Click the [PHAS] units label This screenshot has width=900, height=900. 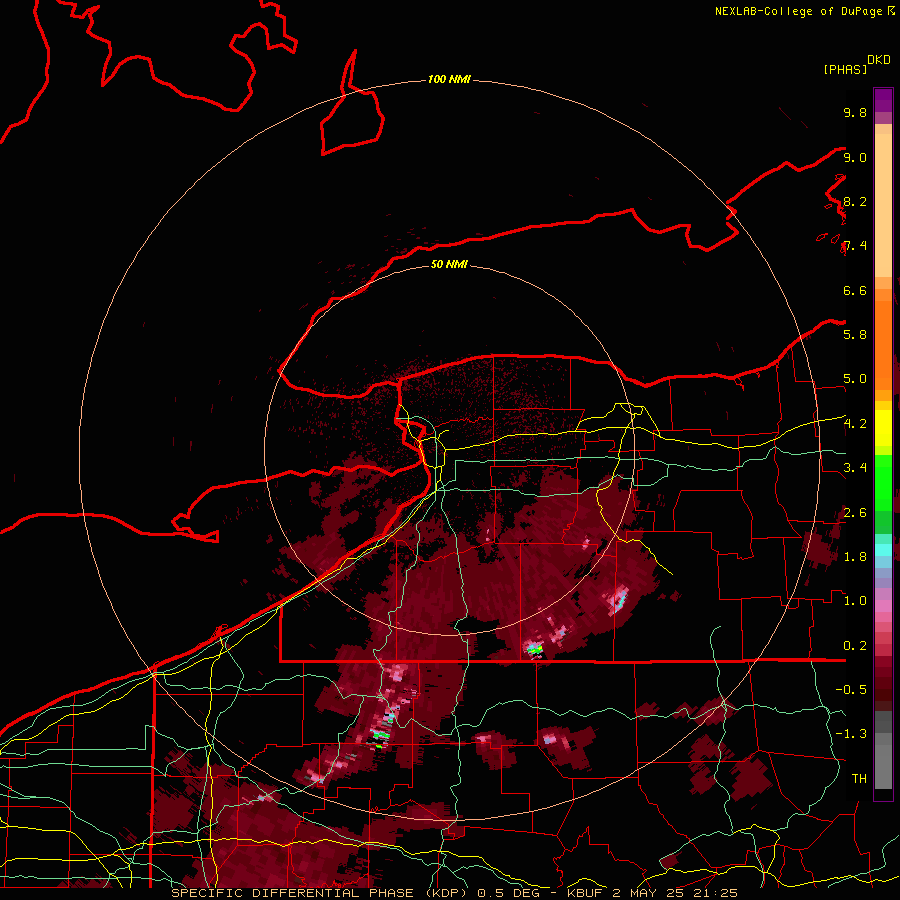(x=845, y=70)
